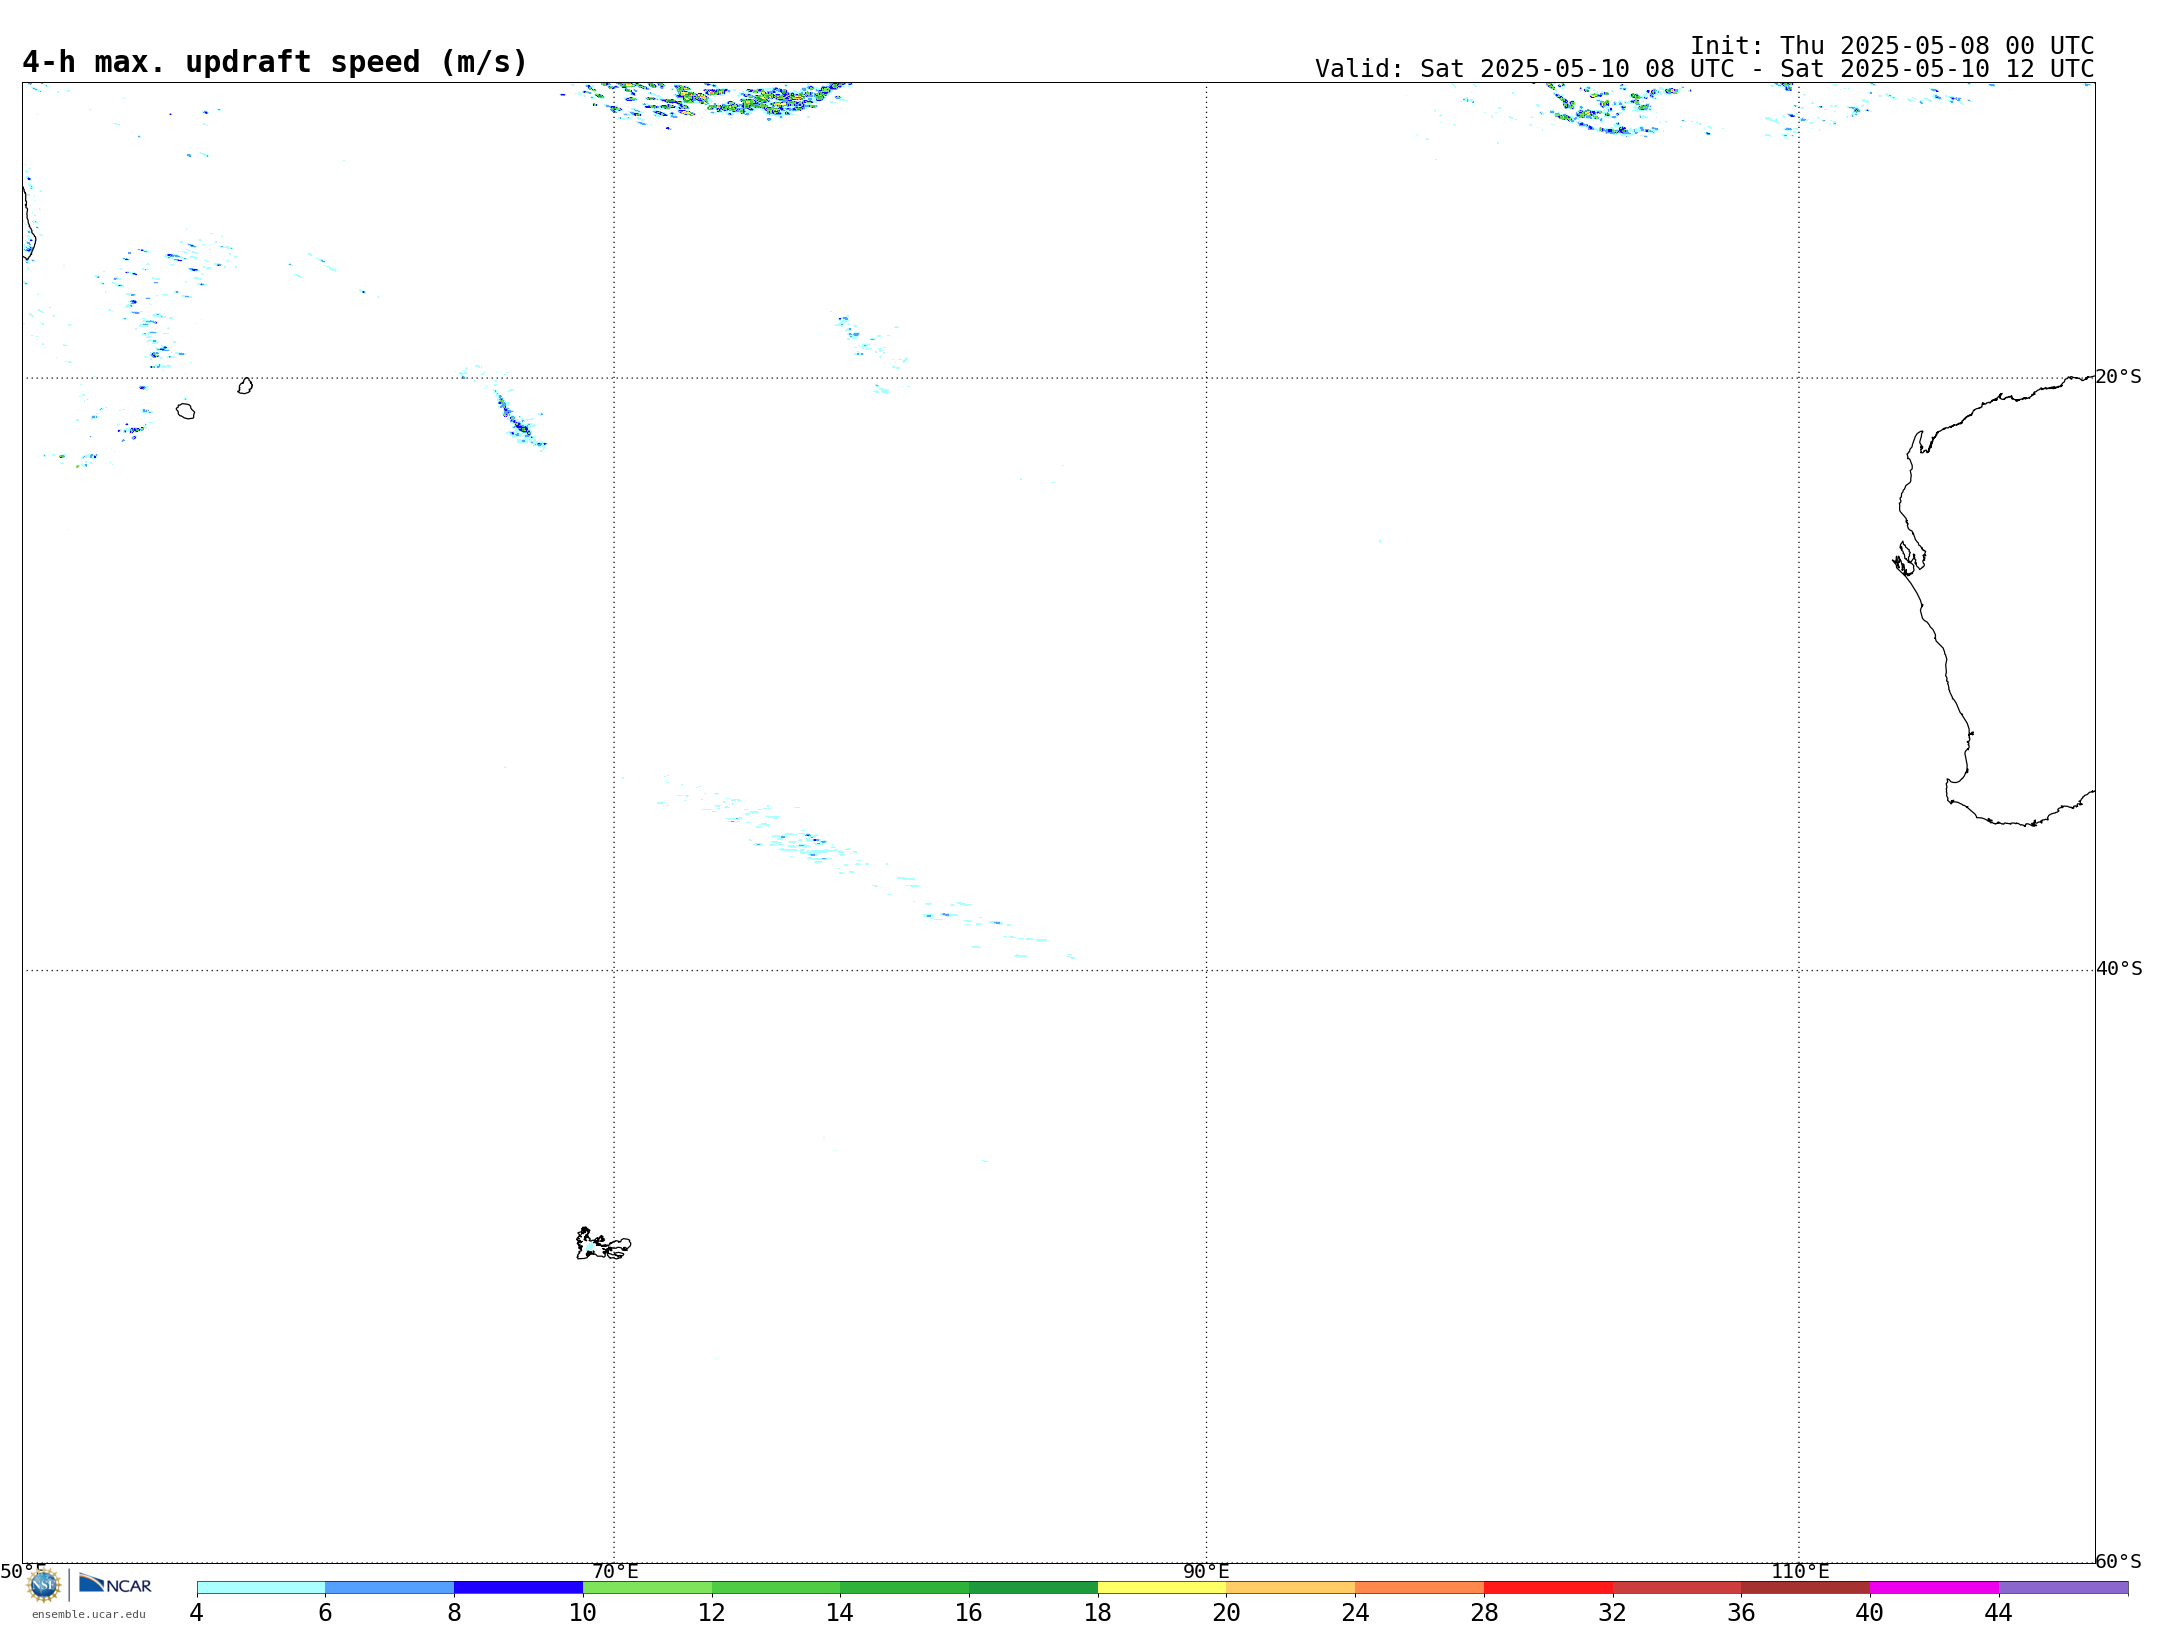This screenshot has width=2160, height=1626.
Task: Click the orange 24-28 color swatch
Action: pyautogui.click(x=1420, y=1588)
